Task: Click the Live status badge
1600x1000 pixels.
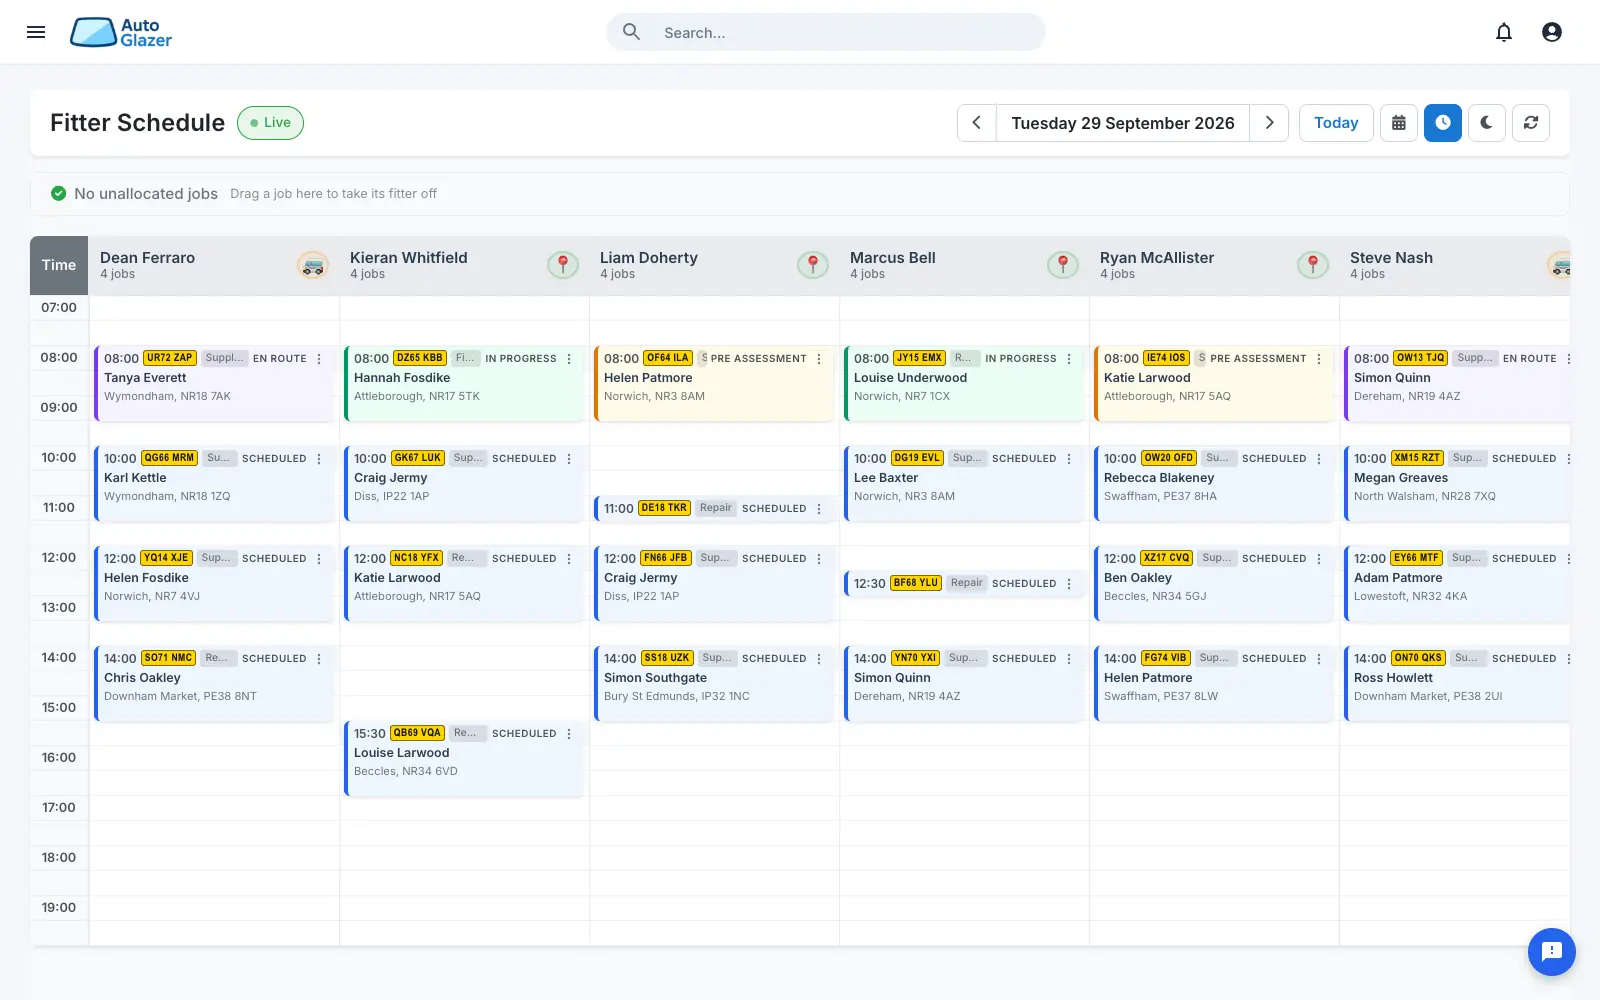Action: pyautogui.click(x=270, y=123)
